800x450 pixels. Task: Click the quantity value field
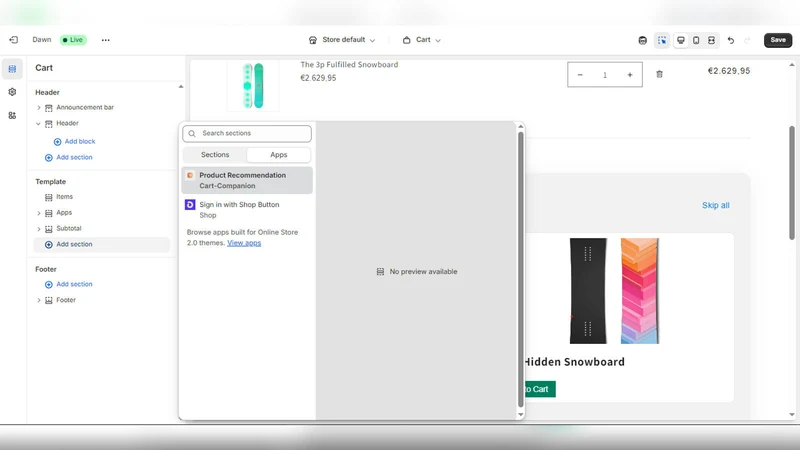[605, 75]
